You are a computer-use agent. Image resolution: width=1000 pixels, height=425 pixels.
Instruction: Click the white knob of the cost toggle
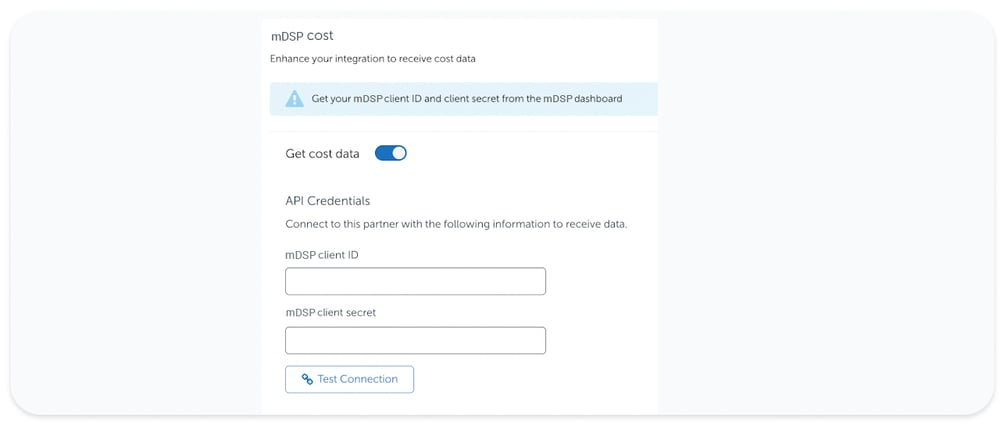(399, 153)
